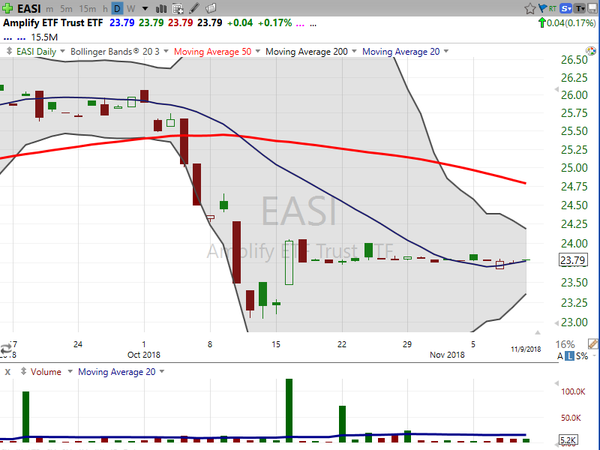The width and height of the screenshot is (600, 450).
Task: Click the add indicator template icon
Action: click(x=178, y=8)
